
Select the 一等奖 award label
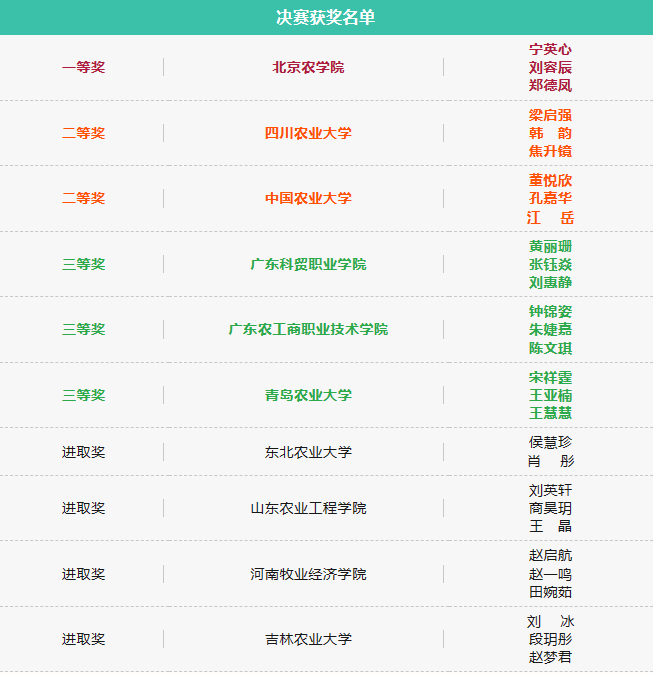coord(83,67)
